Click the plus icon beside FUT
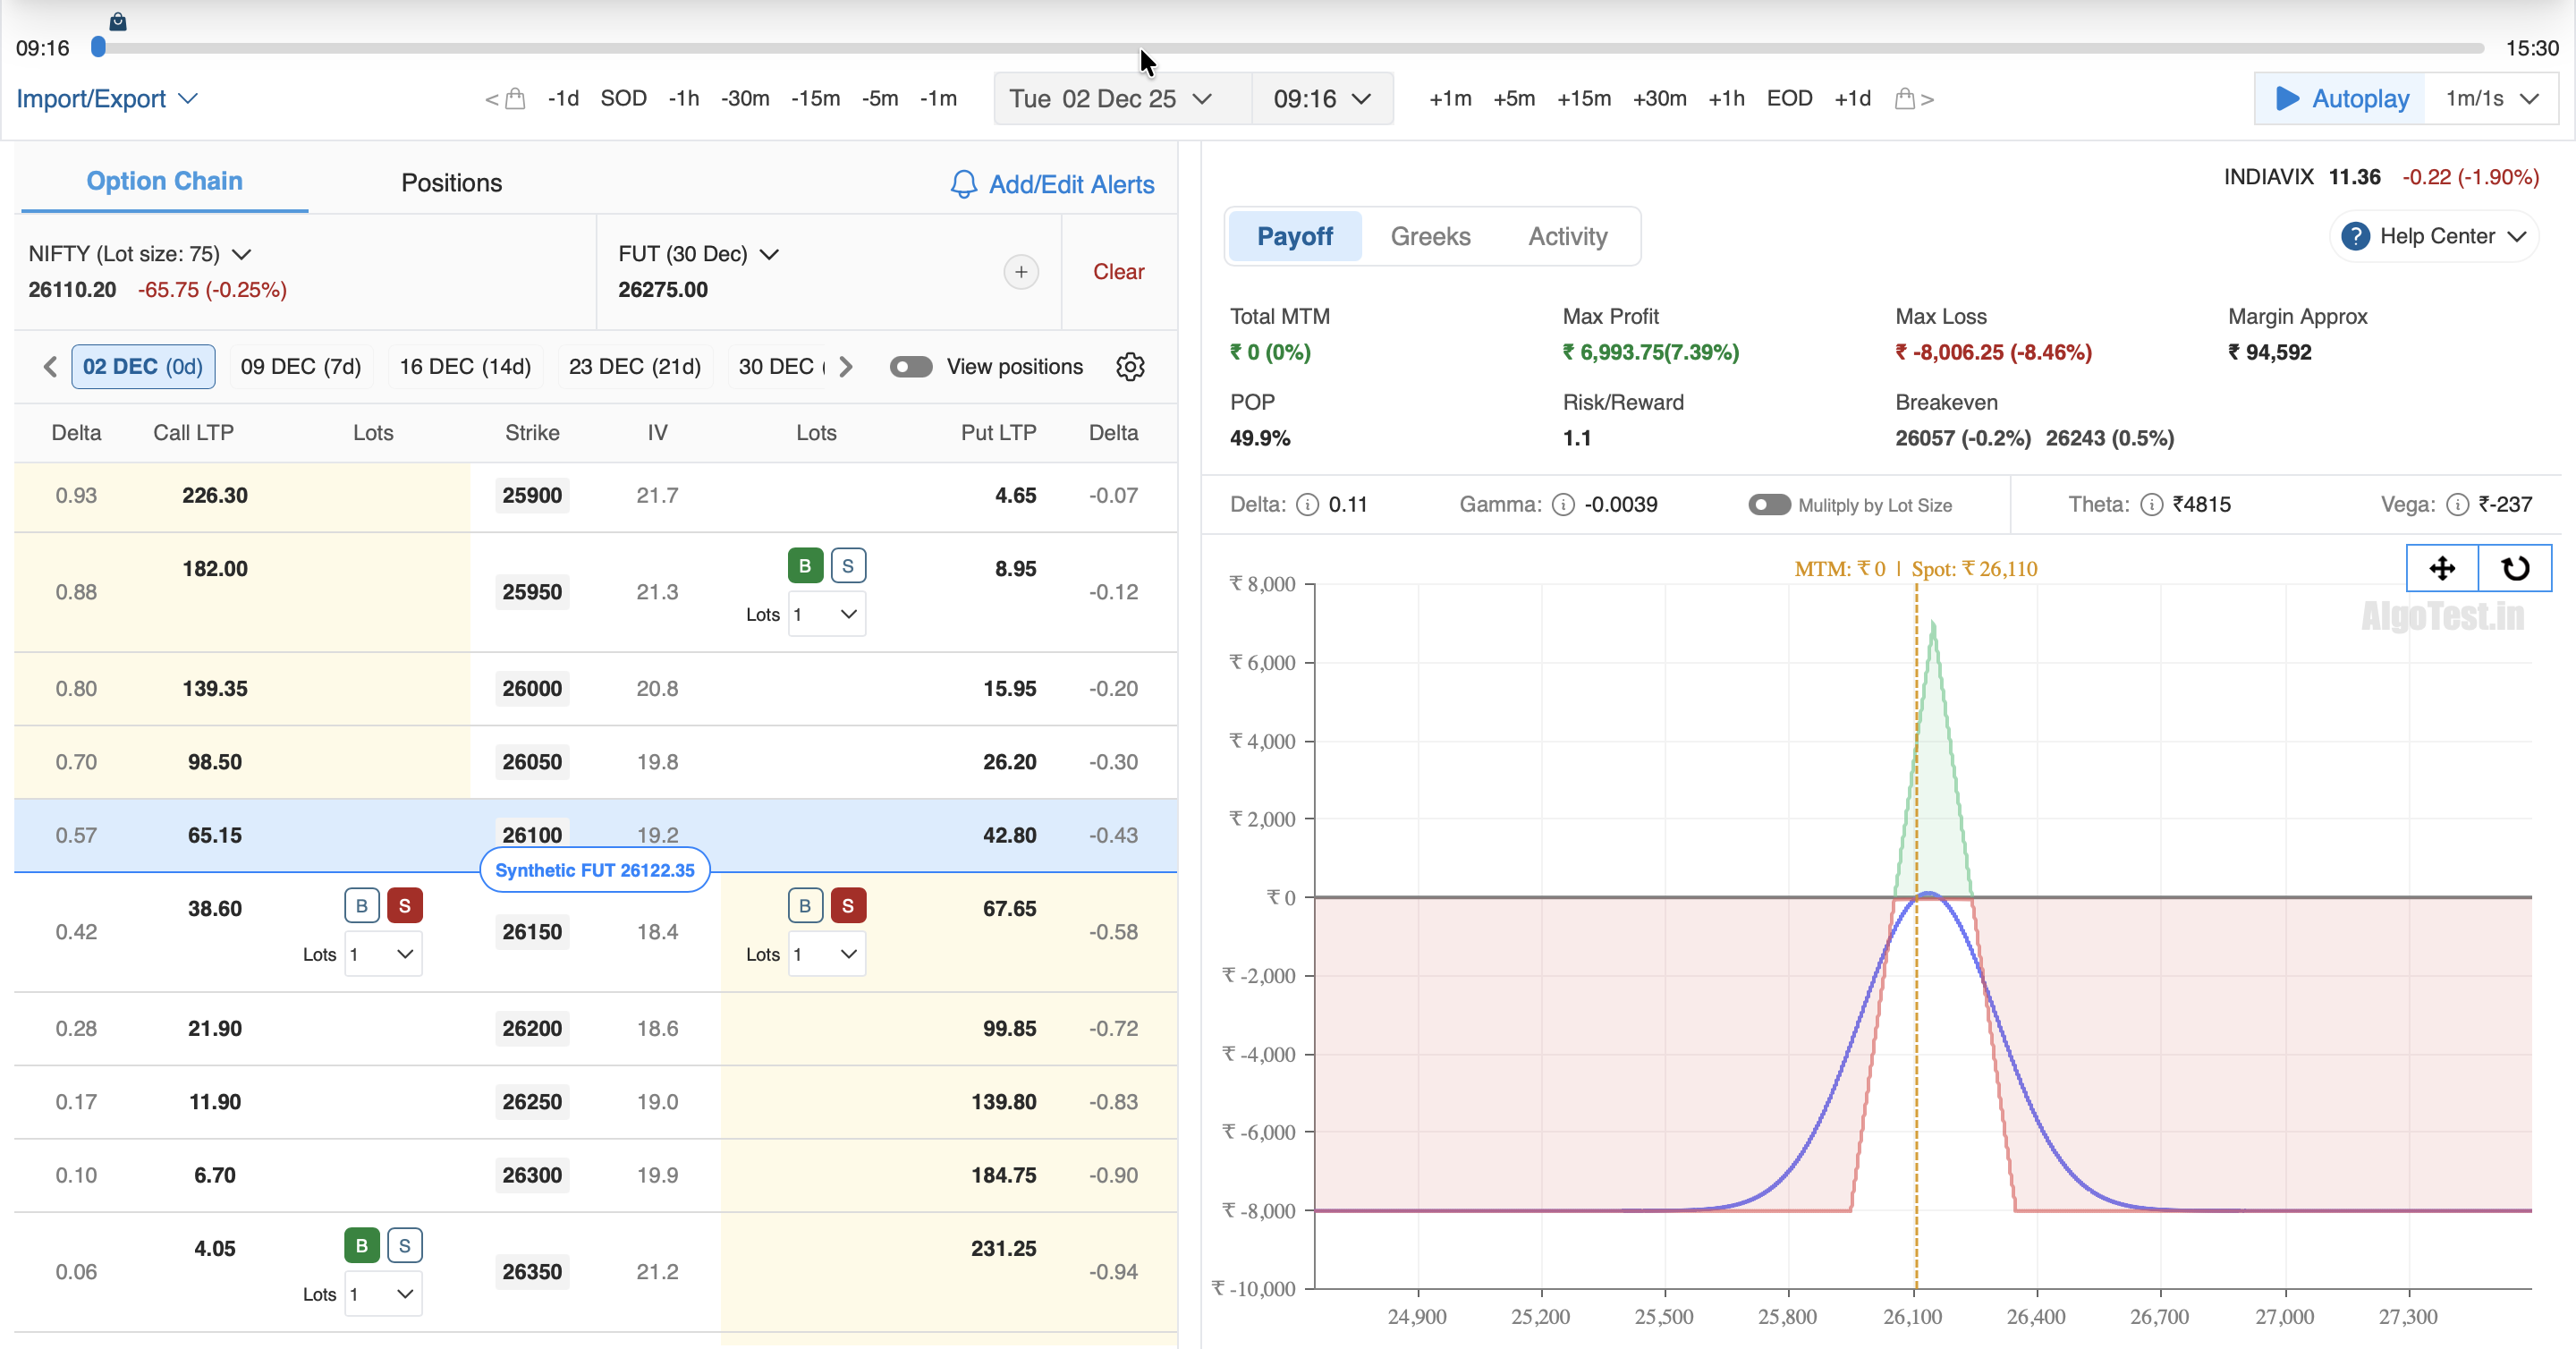2576x1349 pixels. 1020,271
